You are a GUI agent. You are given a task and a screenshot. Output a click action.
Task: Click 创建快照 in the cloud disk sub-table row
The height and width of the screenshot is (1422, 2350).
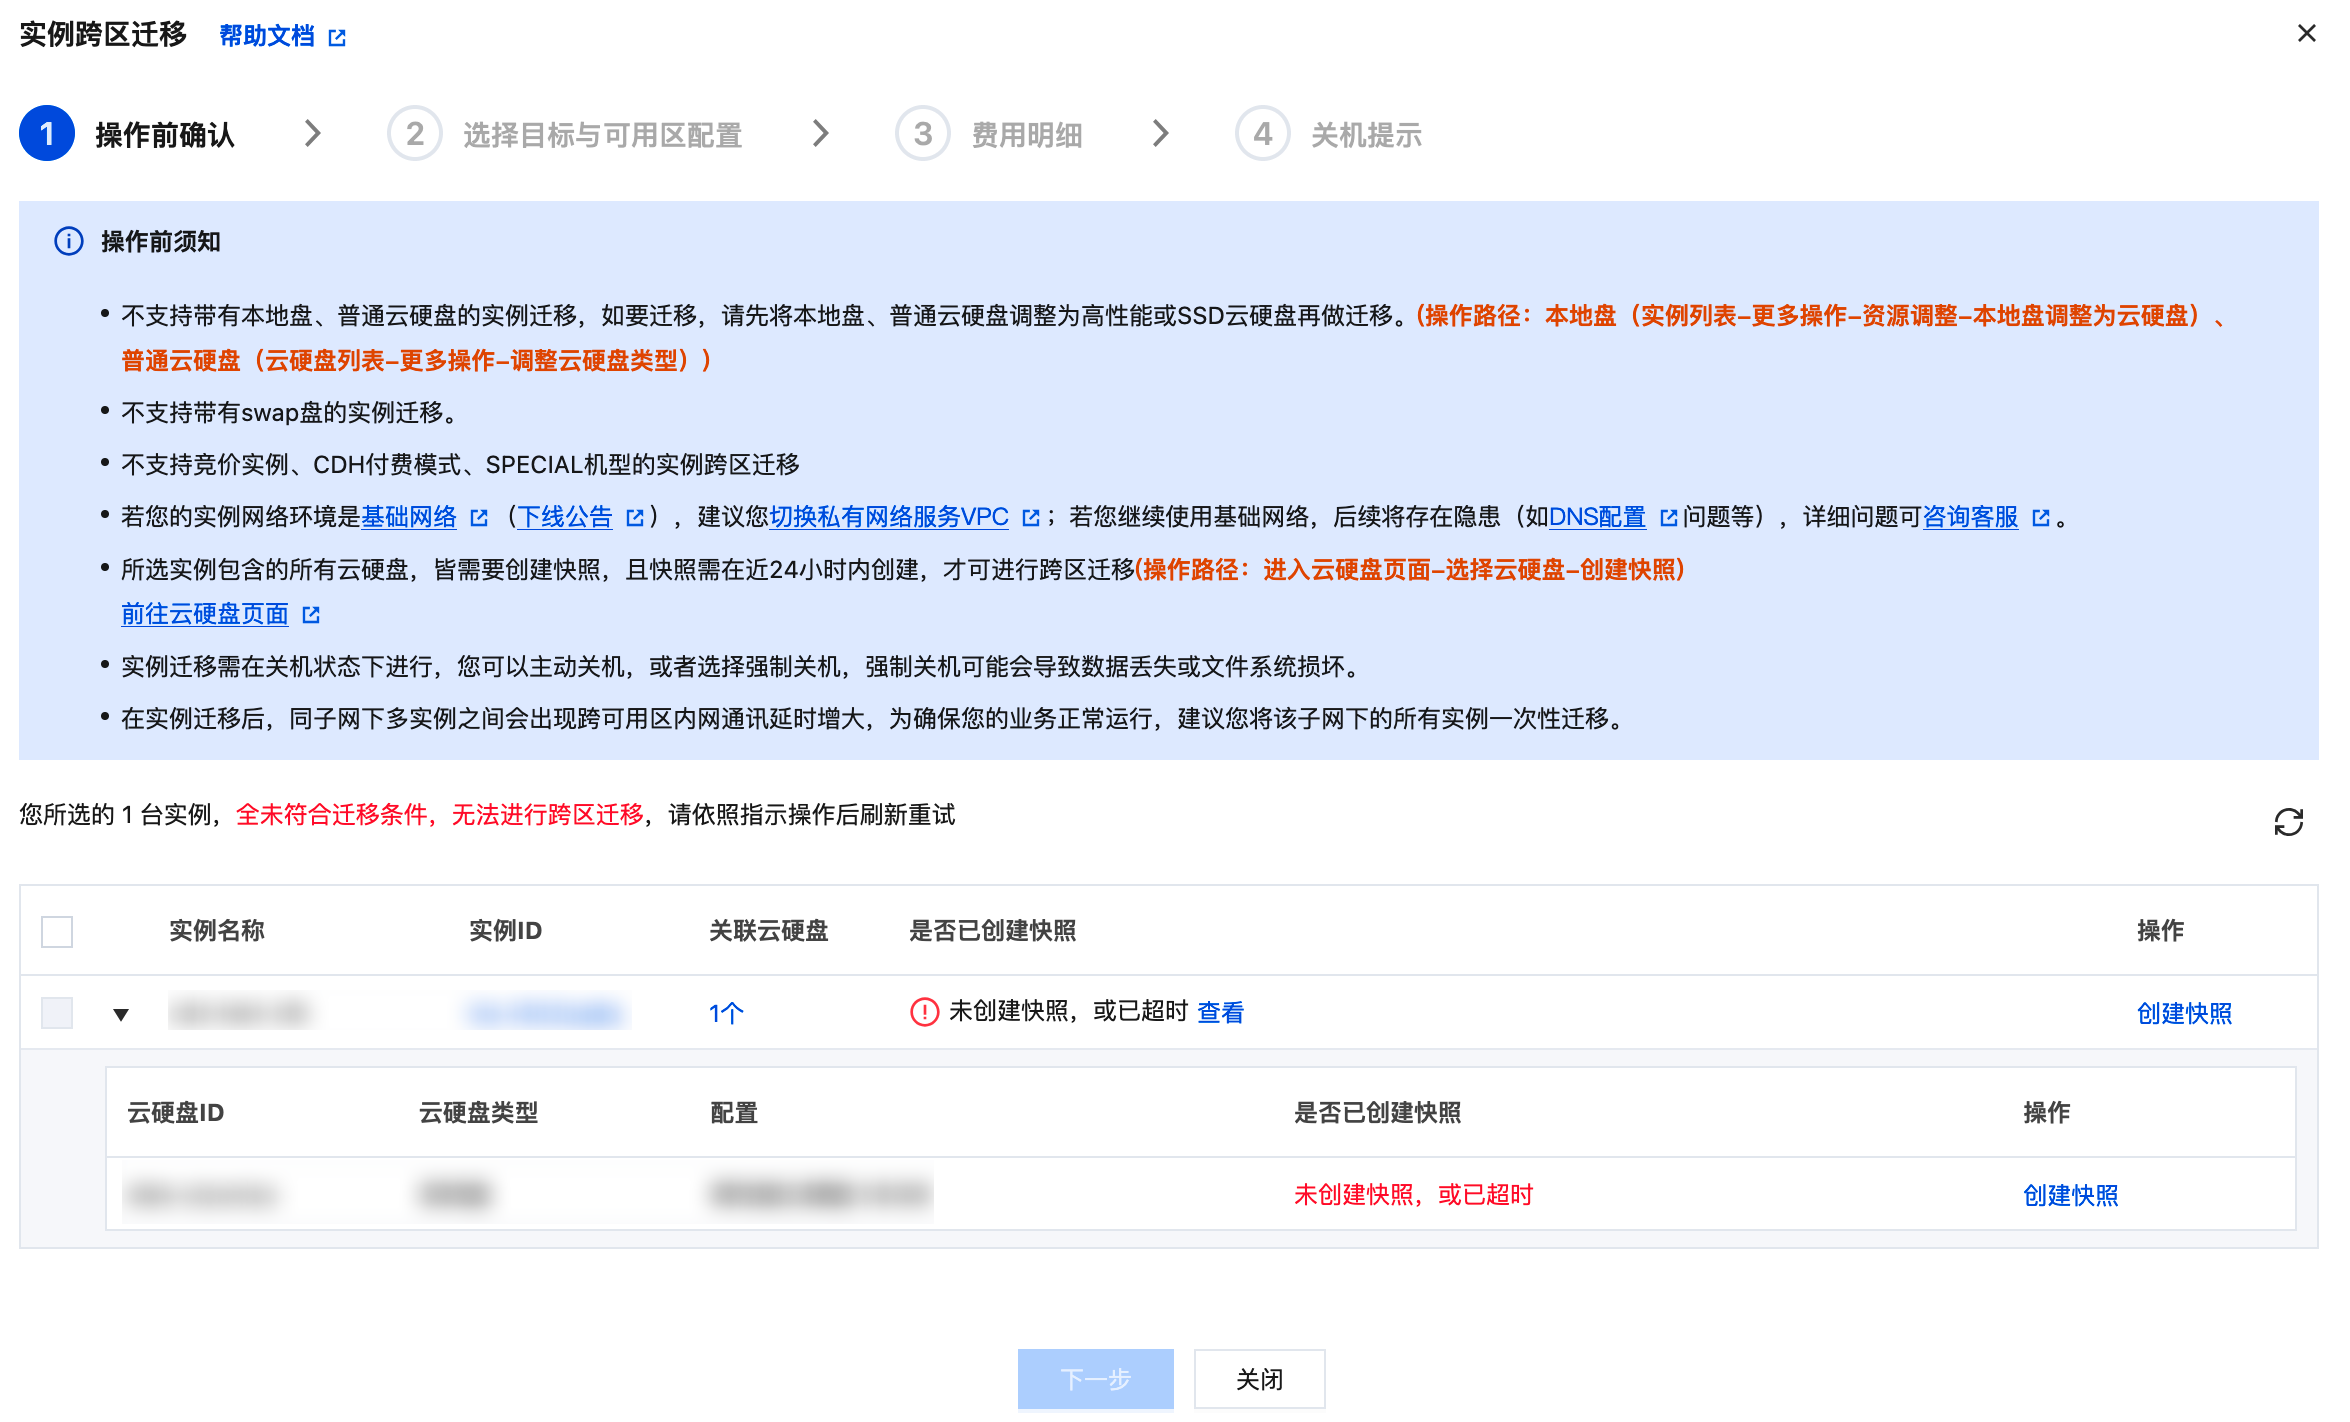tap(2070, 1195)
